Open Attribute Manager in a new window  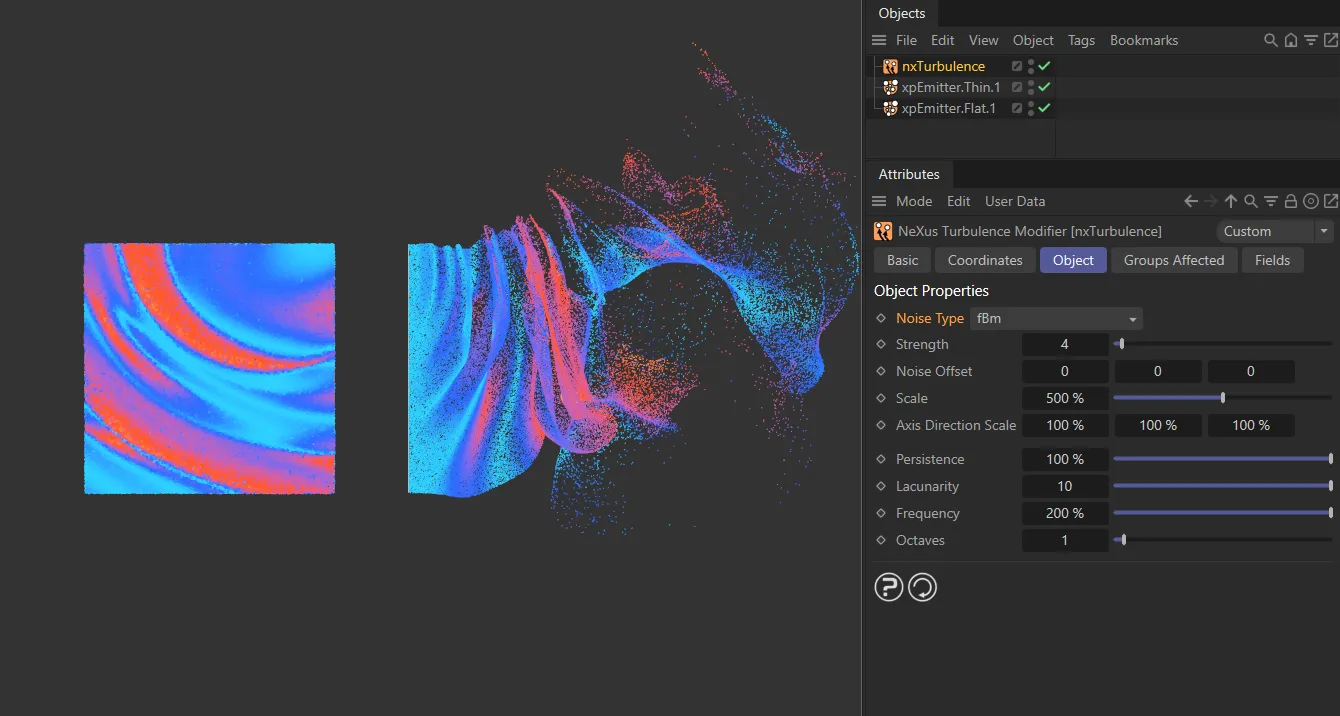point(1329,201)
